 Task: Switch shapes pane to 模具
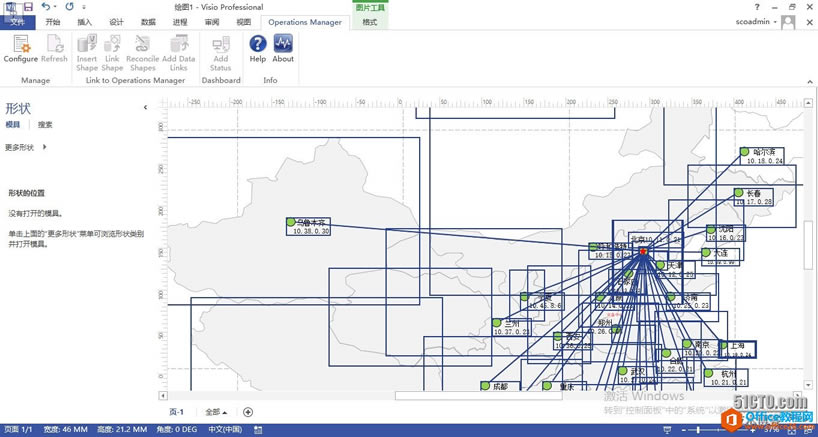13,125
